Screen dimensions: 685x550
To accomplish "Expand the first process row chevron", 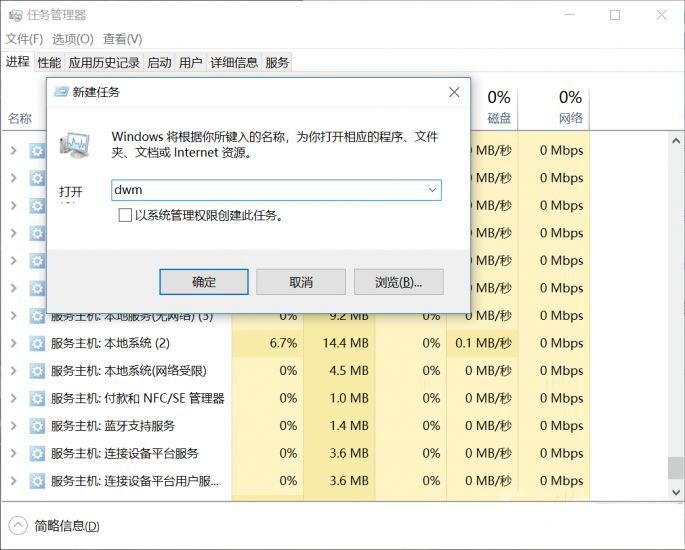I will [14, 151].
